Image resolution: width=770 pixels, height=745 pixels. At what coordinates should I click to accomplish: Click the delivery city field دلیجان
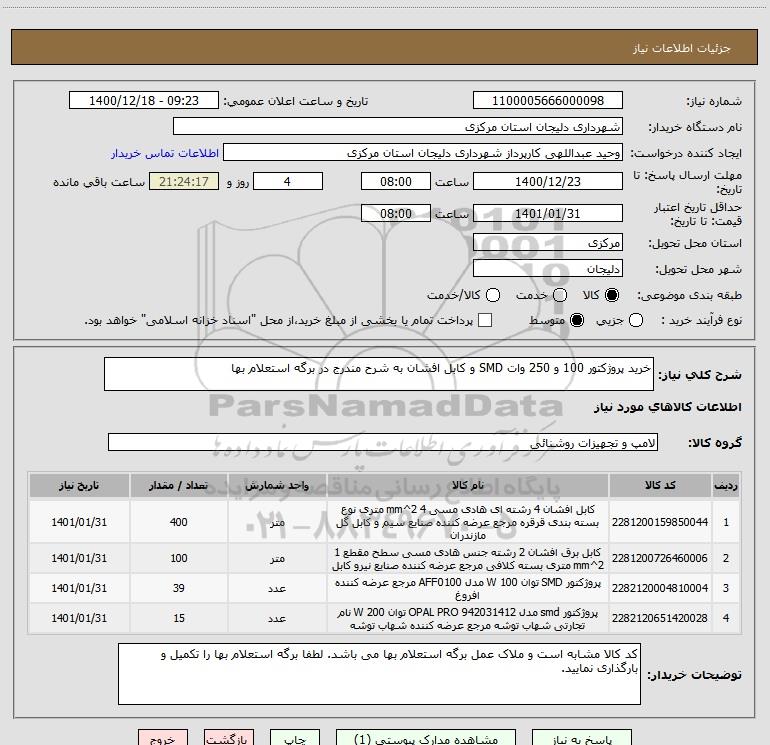548,268
